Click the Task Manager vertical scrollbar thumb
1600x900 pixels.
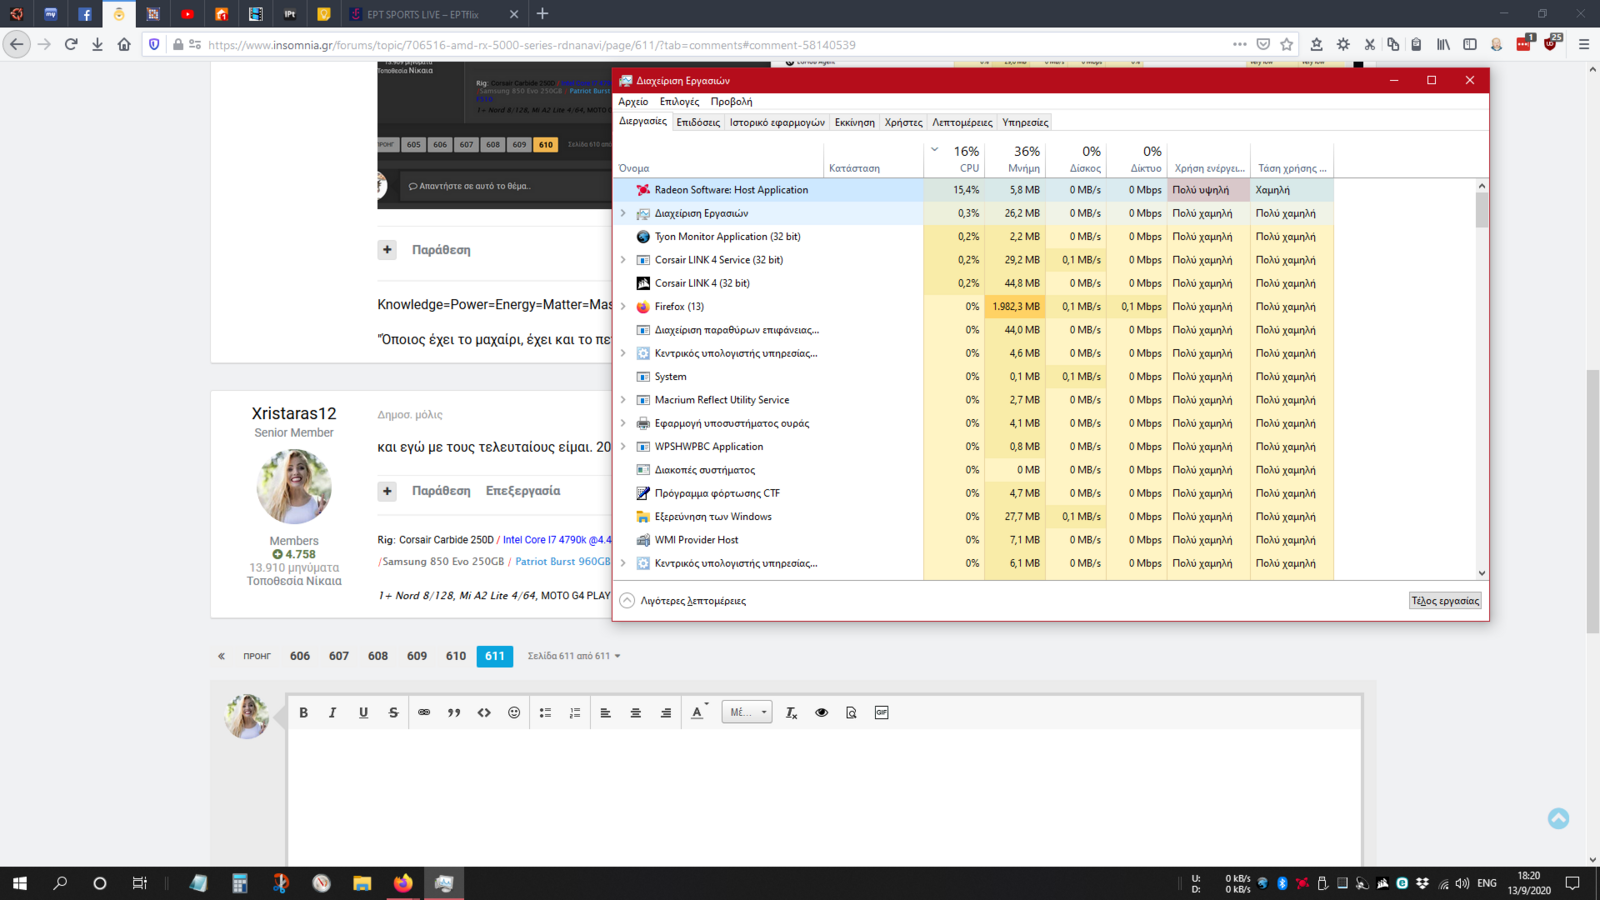[x=1482, y=210]
